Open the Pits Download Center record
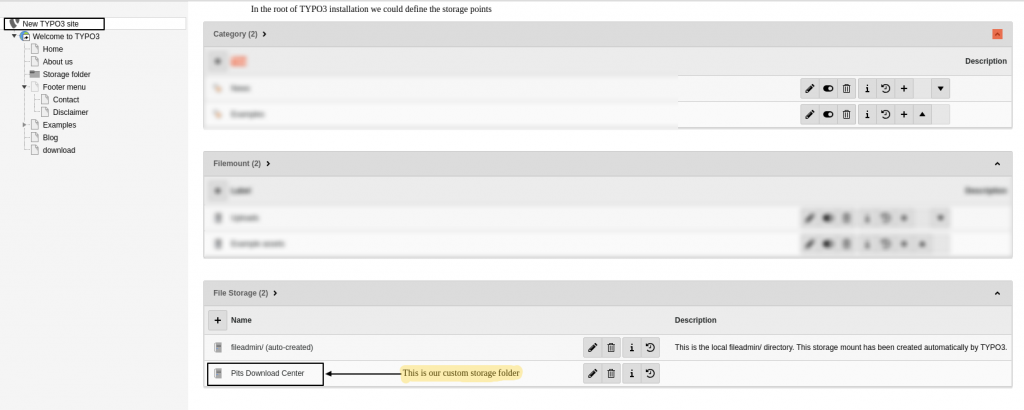The width and height of the screenshot is (1024, 410). (x=267, y=373)
